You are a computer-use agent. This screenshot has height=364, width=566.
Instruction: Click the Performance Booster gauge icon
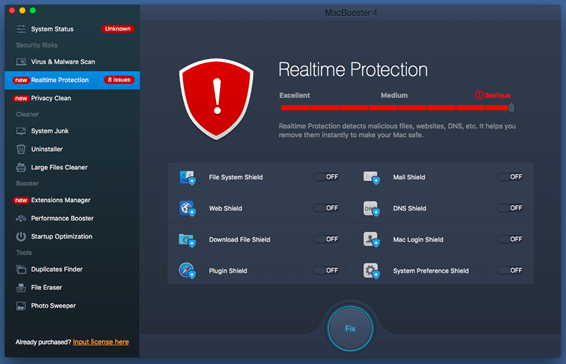21,218
